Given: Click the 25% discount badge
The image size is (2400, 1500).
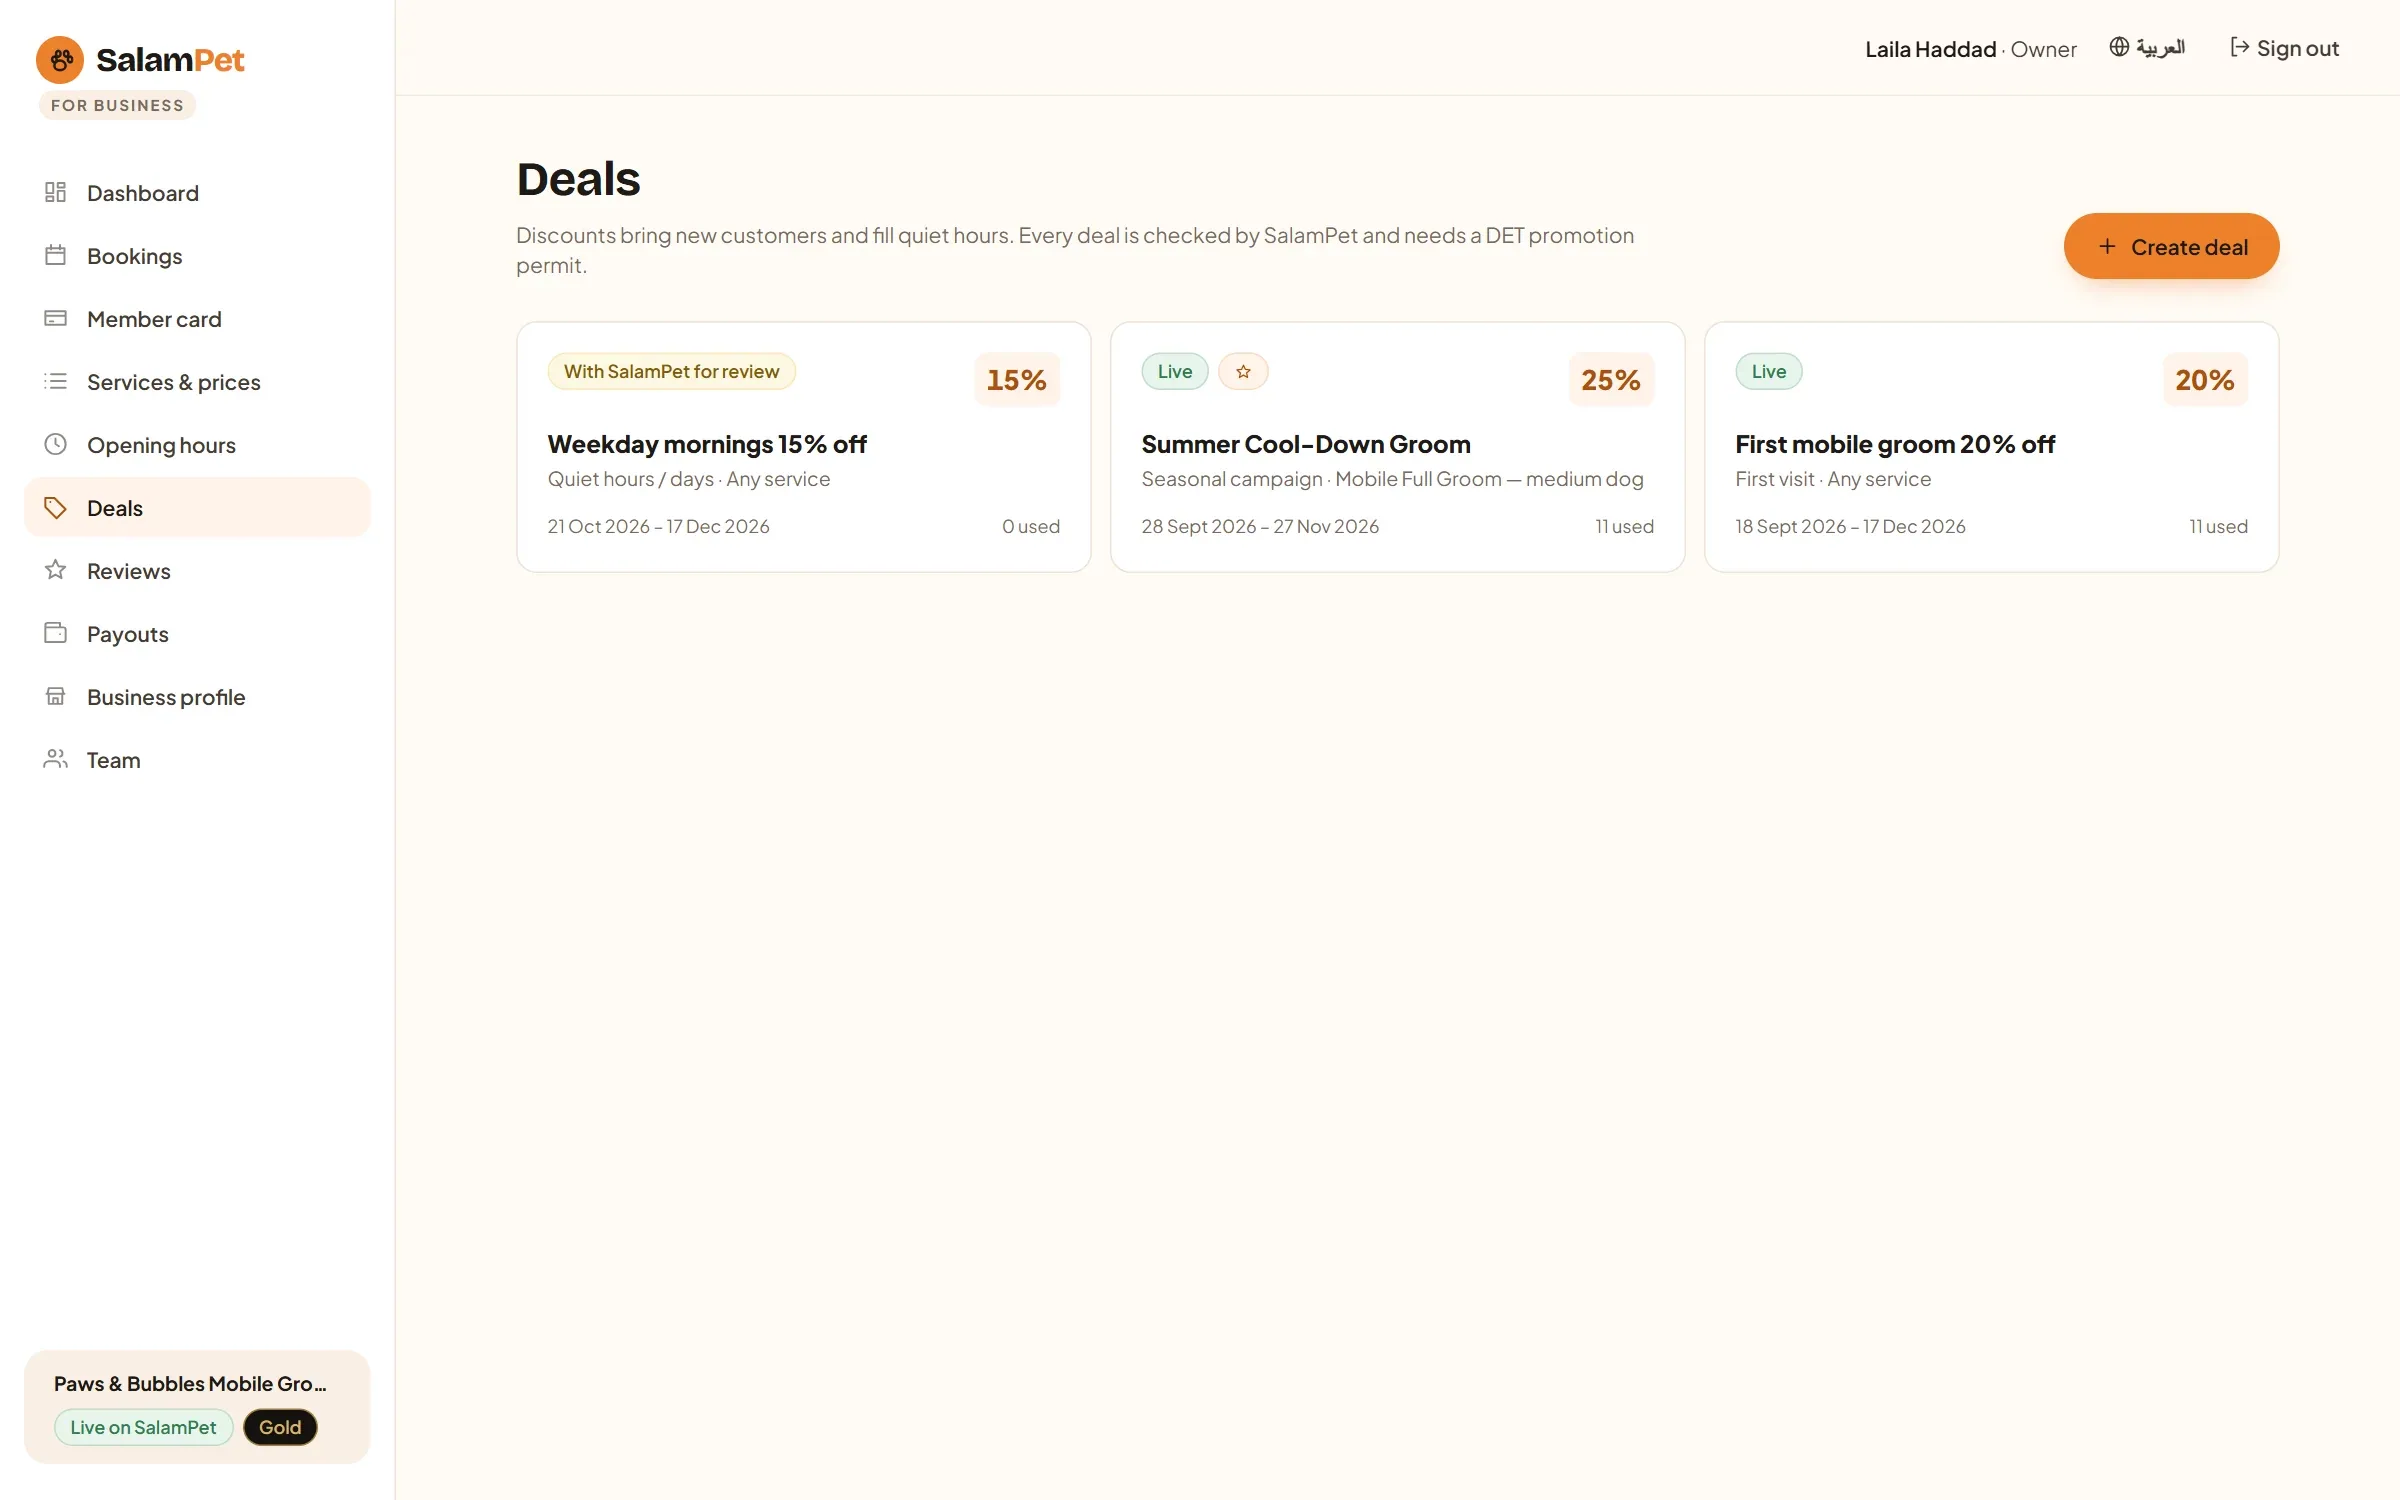Looking at the screenshot, I should click(1611, 379).
